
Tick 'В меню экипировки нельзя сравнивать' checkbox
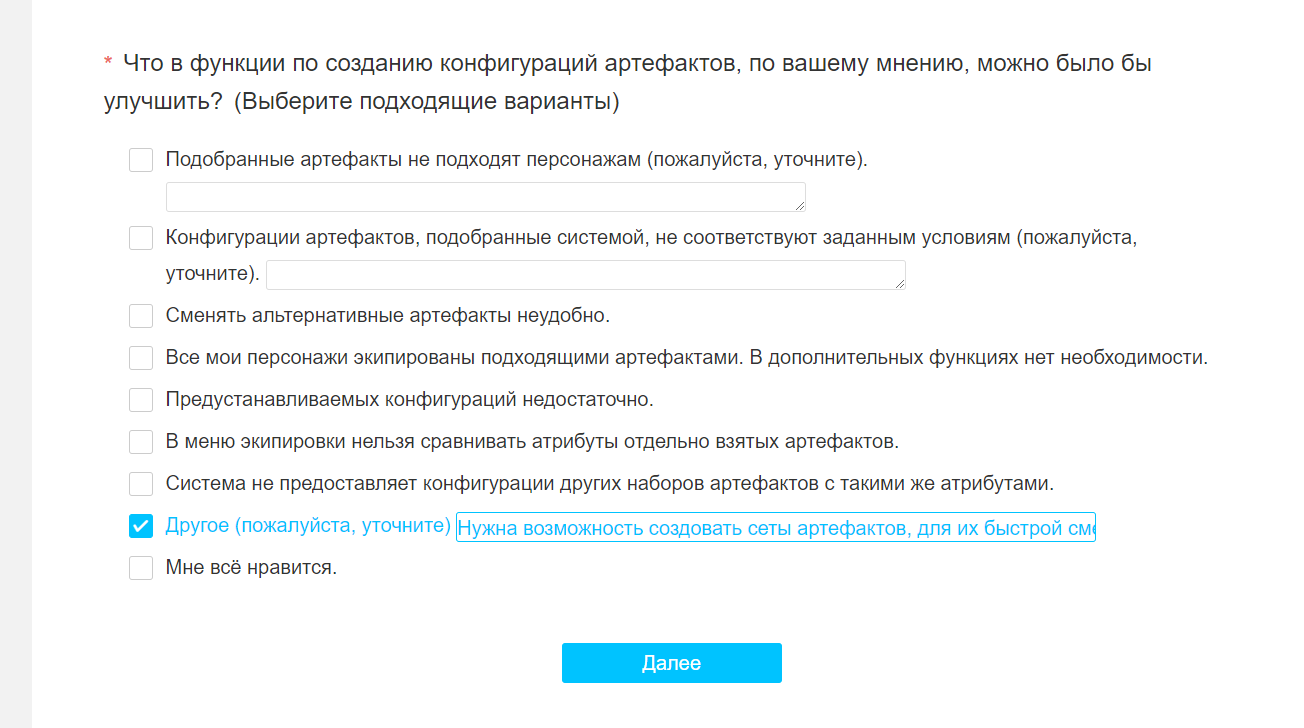(x=141, y=442)
